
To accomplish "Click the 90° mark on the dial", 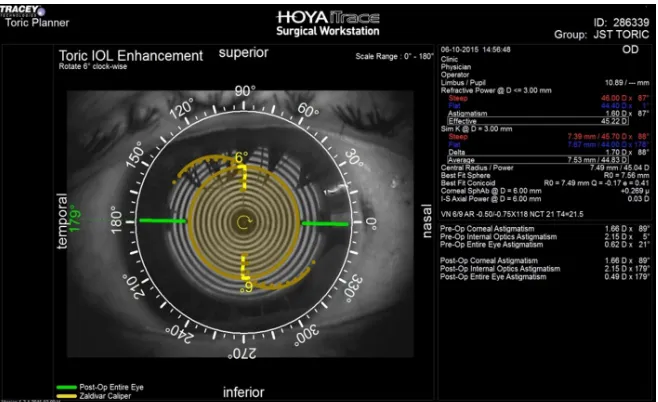I will pyautogui.click(x=245, y=91).
